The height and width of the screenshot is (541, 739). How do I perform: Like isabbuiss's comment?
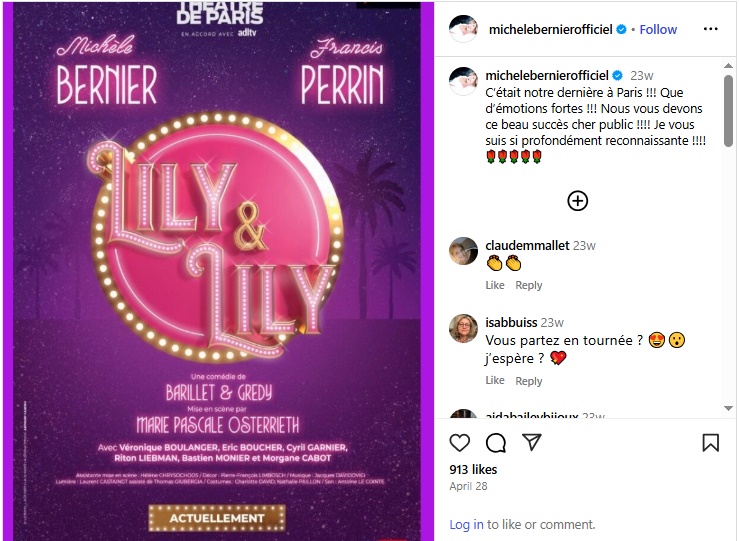click(x=495, y=380)
